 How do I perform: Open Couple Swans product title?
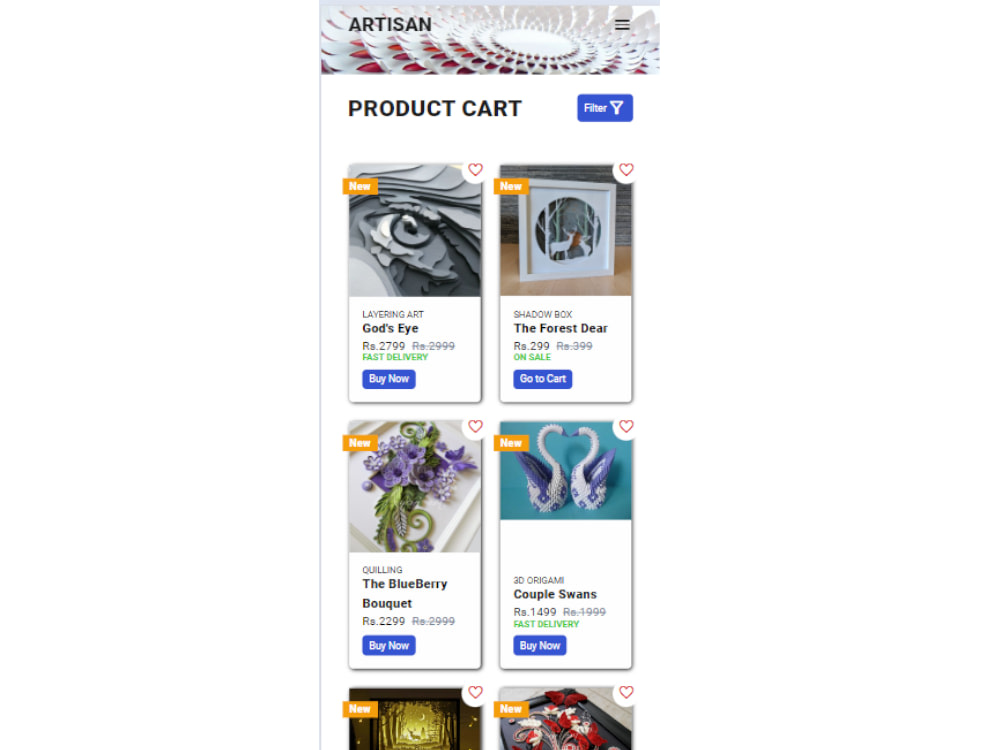[x=555, y=594]
